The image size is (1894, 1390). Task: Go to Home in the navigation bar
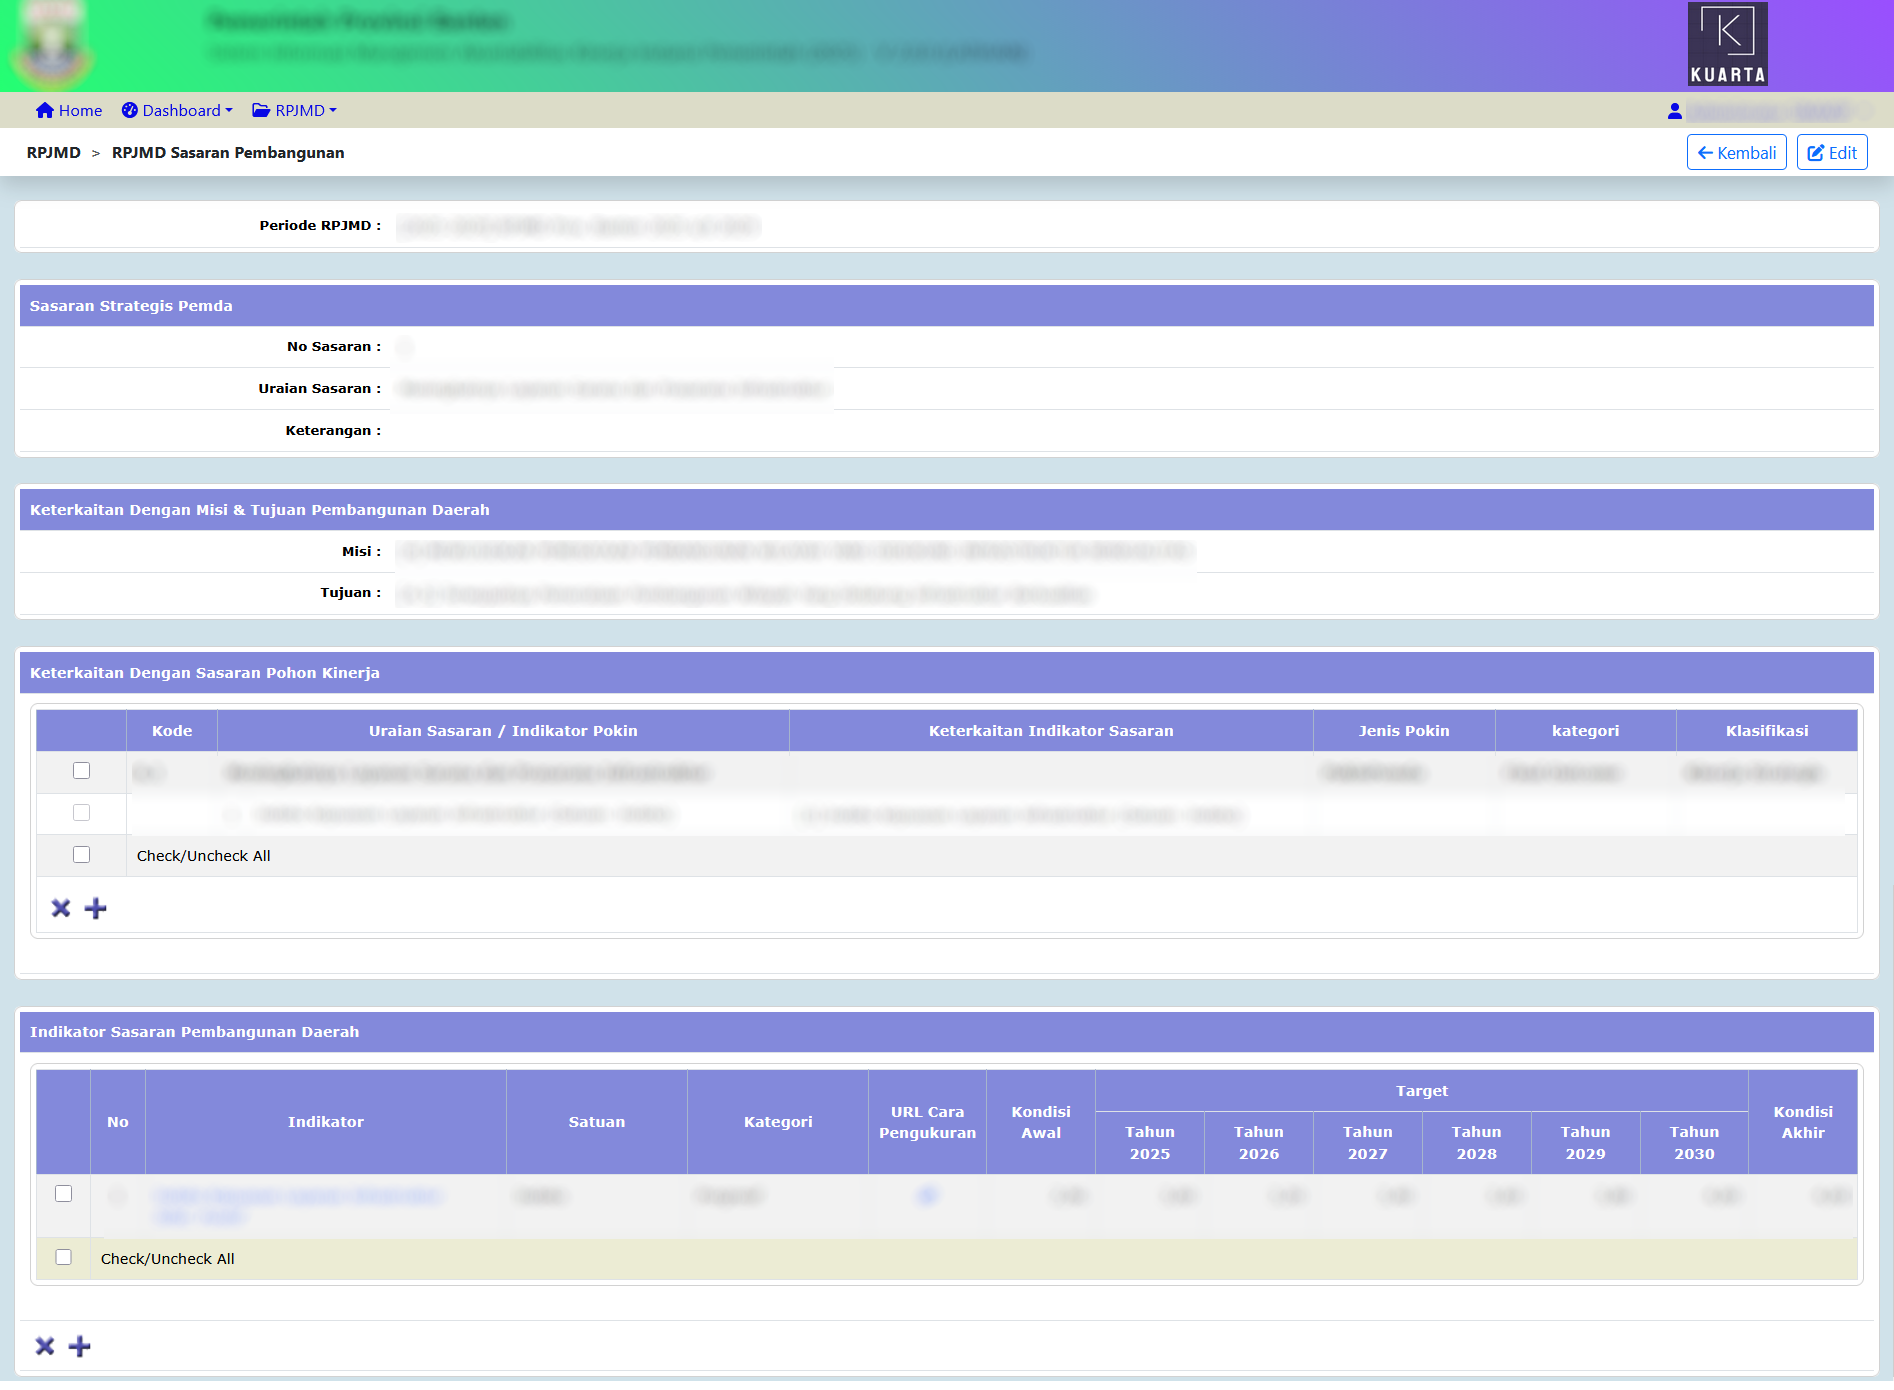(69, 111)
